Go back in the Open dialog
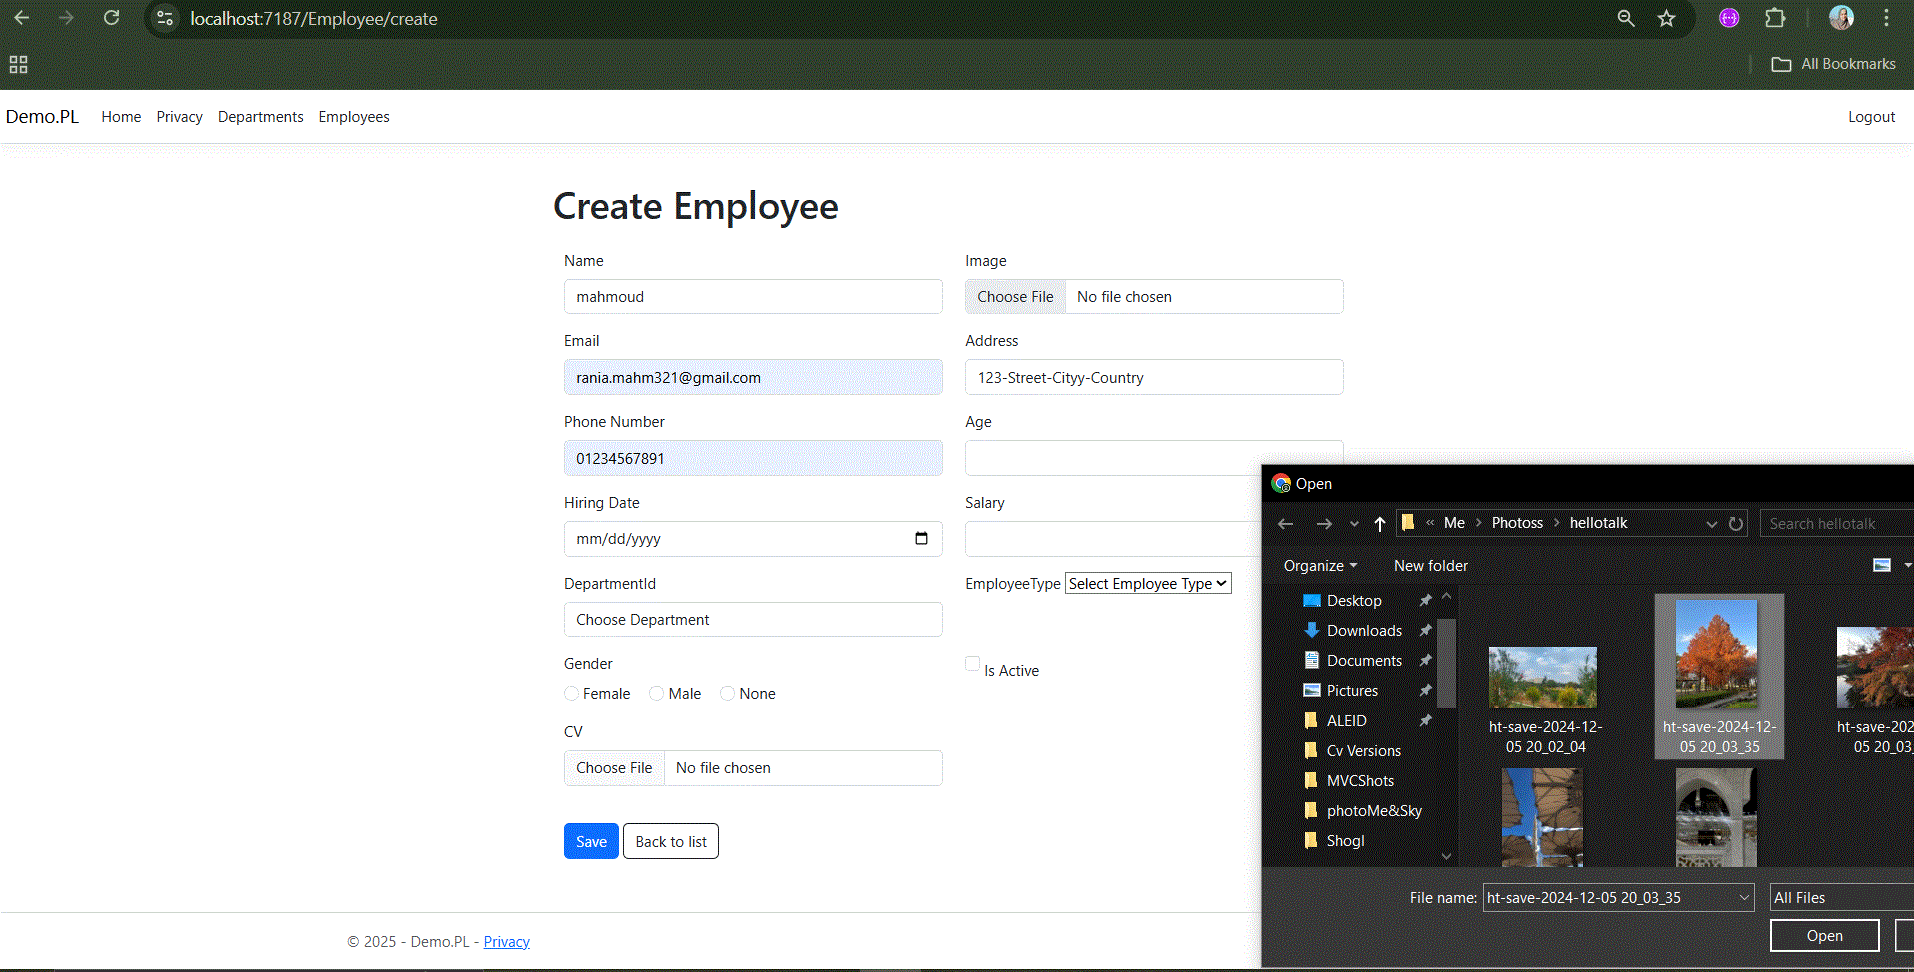Screen dimensions: 1914x972 coord(1286,524)
